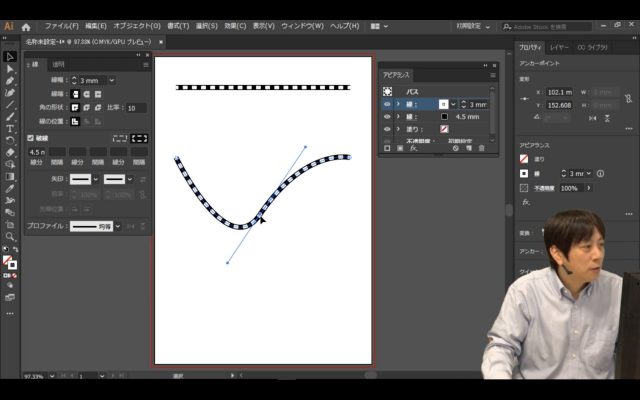
Task: Select the Type tool
Action: point(10,129)
